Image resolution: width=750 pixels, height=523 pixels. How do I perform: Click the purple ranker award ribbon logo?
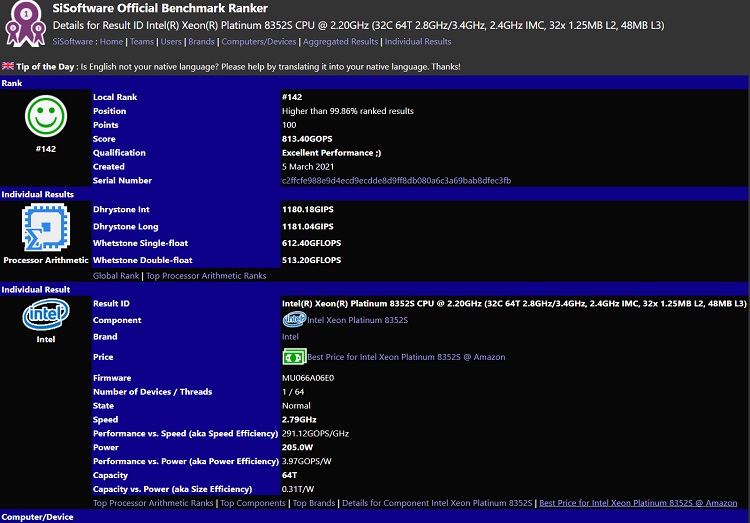coord(26,24)
